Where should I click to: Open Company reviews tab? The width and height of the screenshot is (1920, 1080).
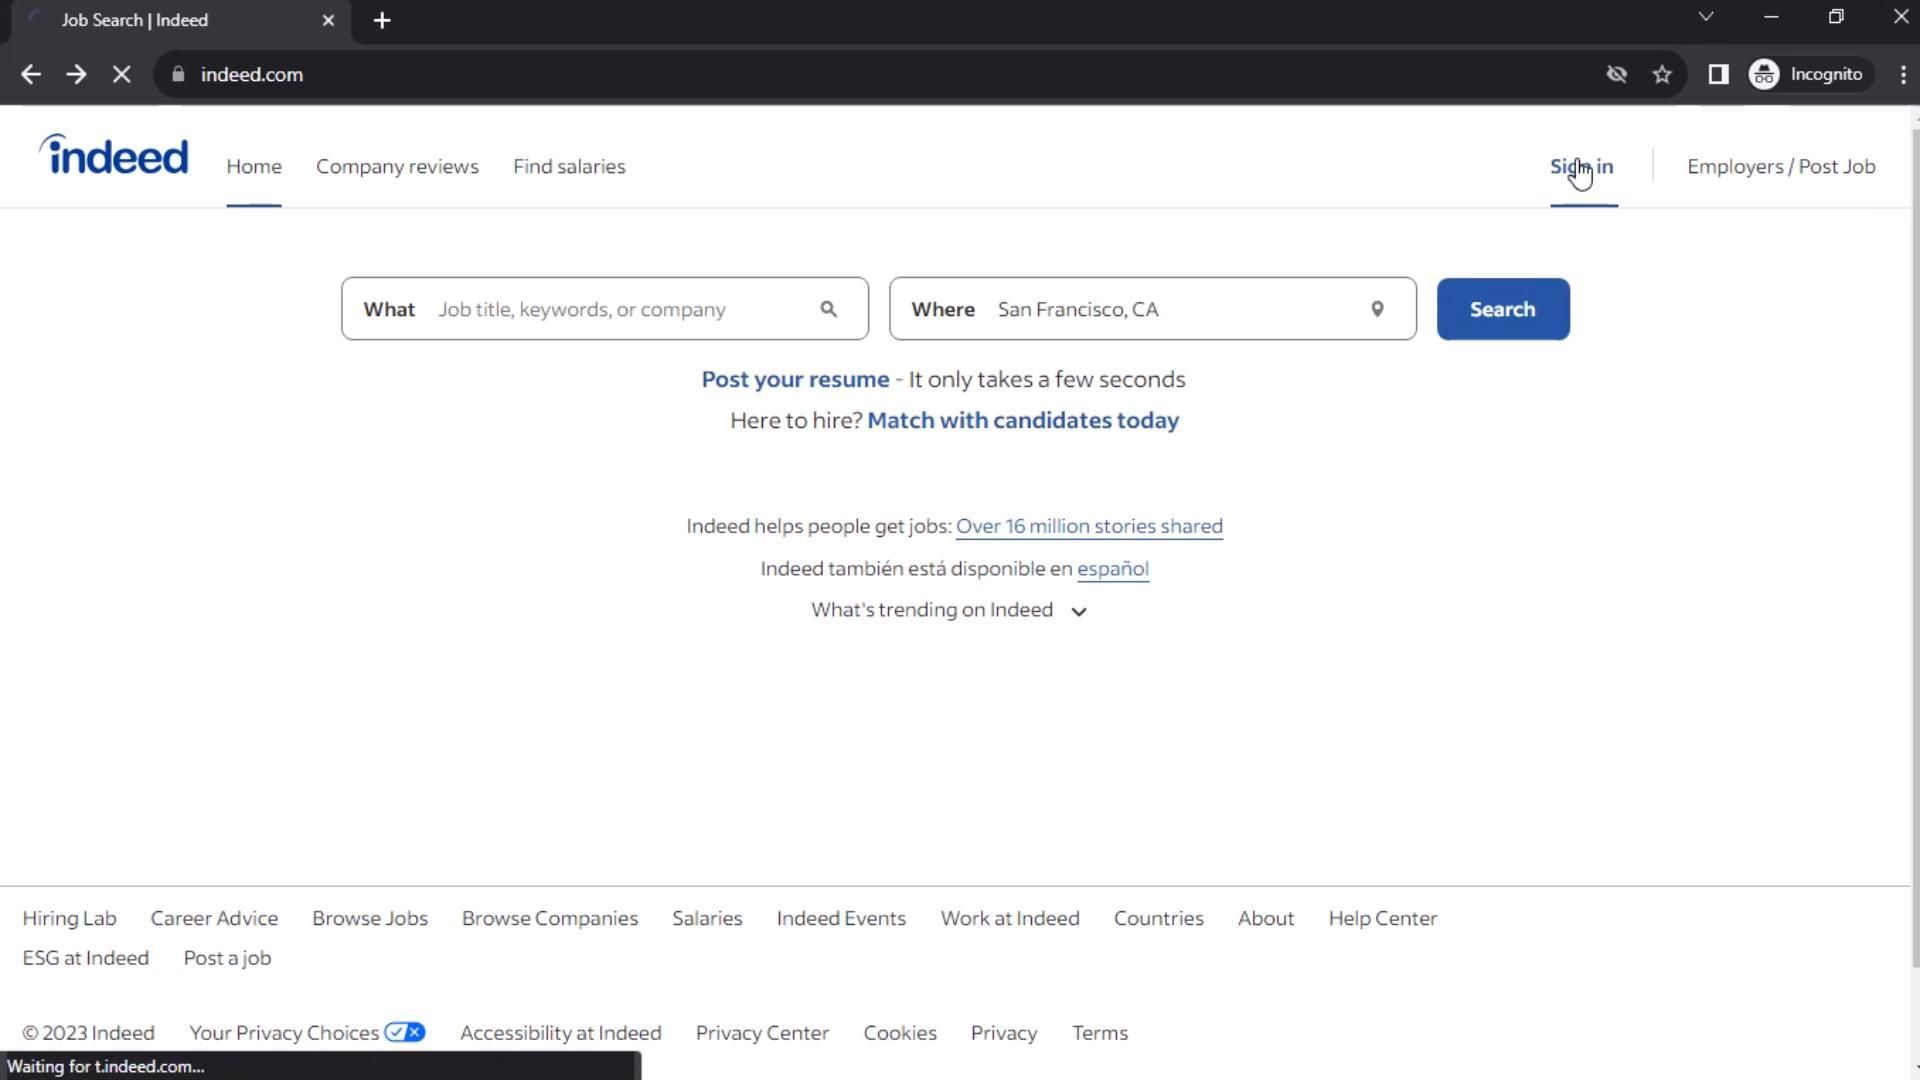coord(397,167)
